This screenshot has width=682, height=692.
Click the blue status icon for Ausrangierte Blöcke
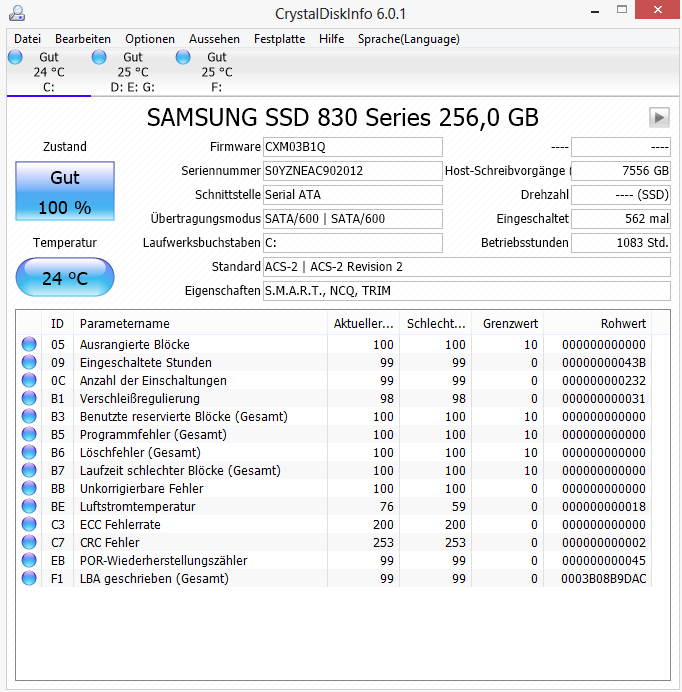(x=29, y=344)
